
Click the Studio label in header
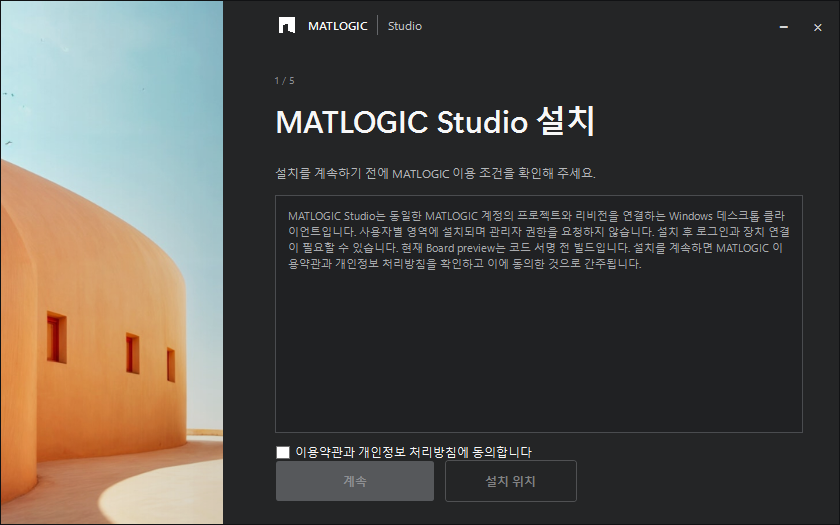click(x=404, y=26)
